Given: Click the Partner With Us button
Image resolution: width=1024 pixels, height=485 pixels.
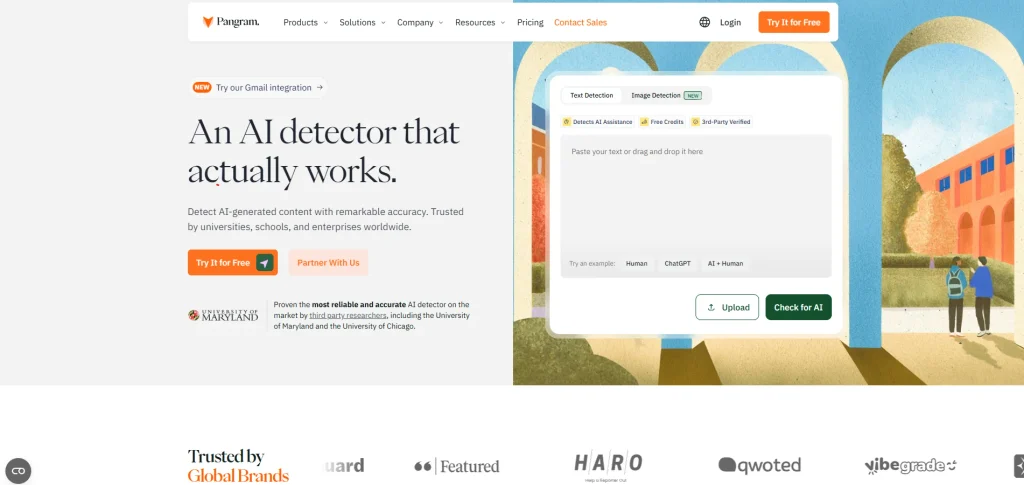Looking at the screenshot, I should [x=328, y=262].
